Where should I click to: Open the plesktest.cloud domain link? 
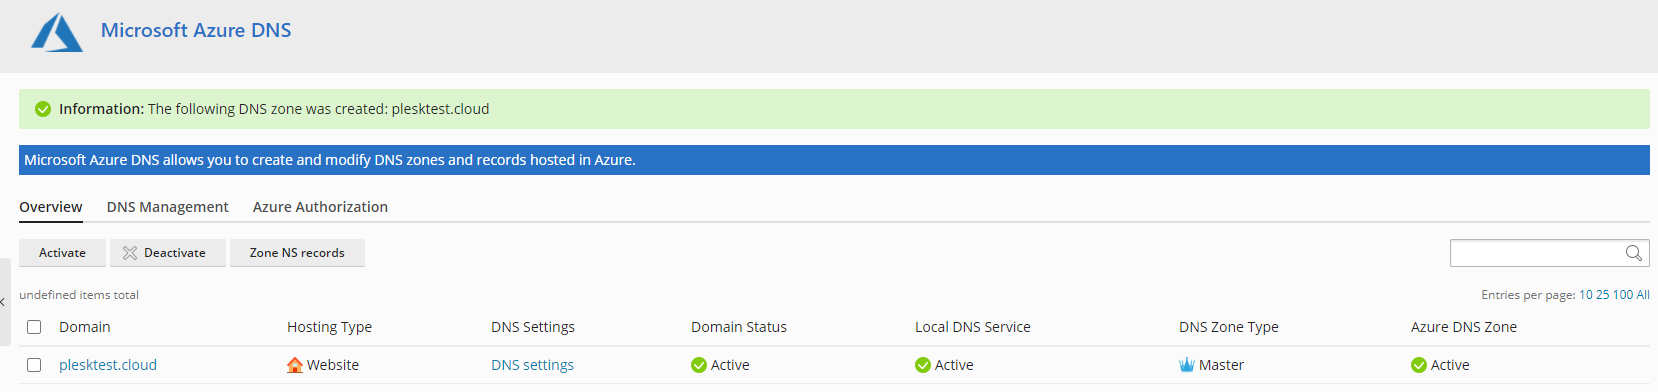point(108,365)
